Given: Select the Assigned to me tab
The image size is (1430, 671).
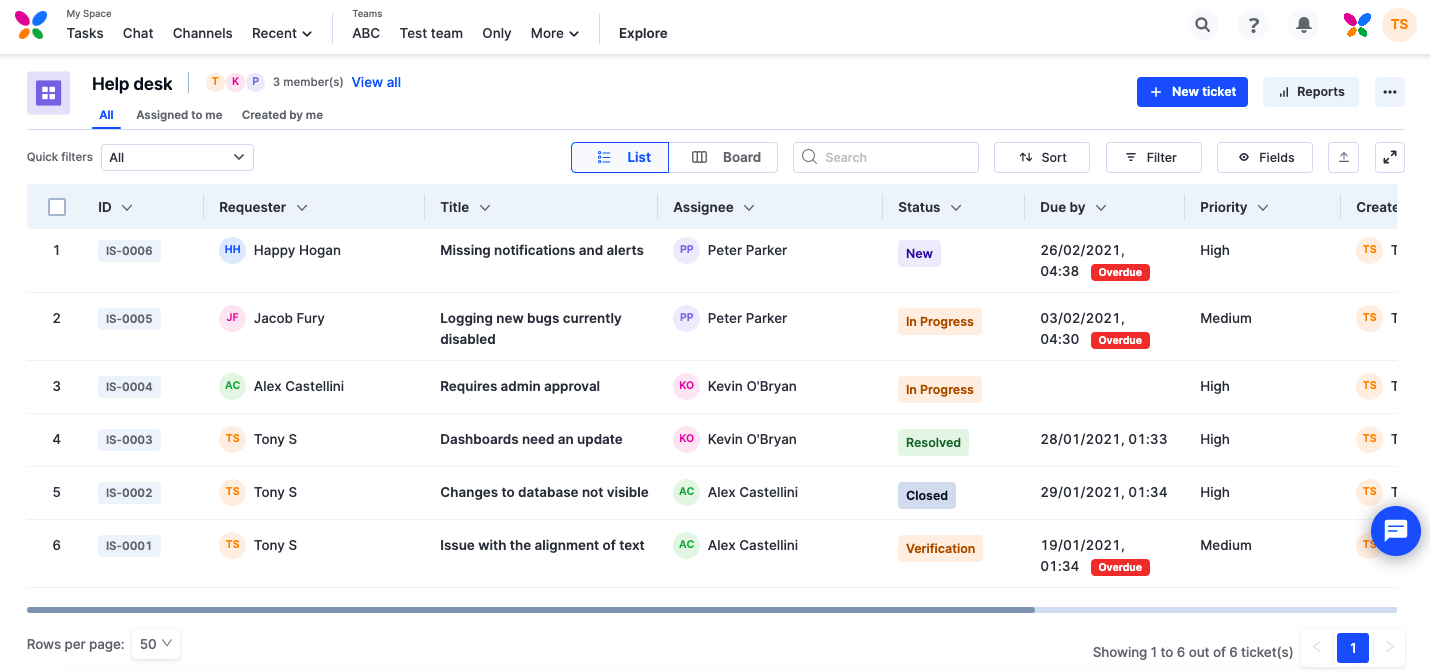Looking at the screenshot, I should [179, 115].
